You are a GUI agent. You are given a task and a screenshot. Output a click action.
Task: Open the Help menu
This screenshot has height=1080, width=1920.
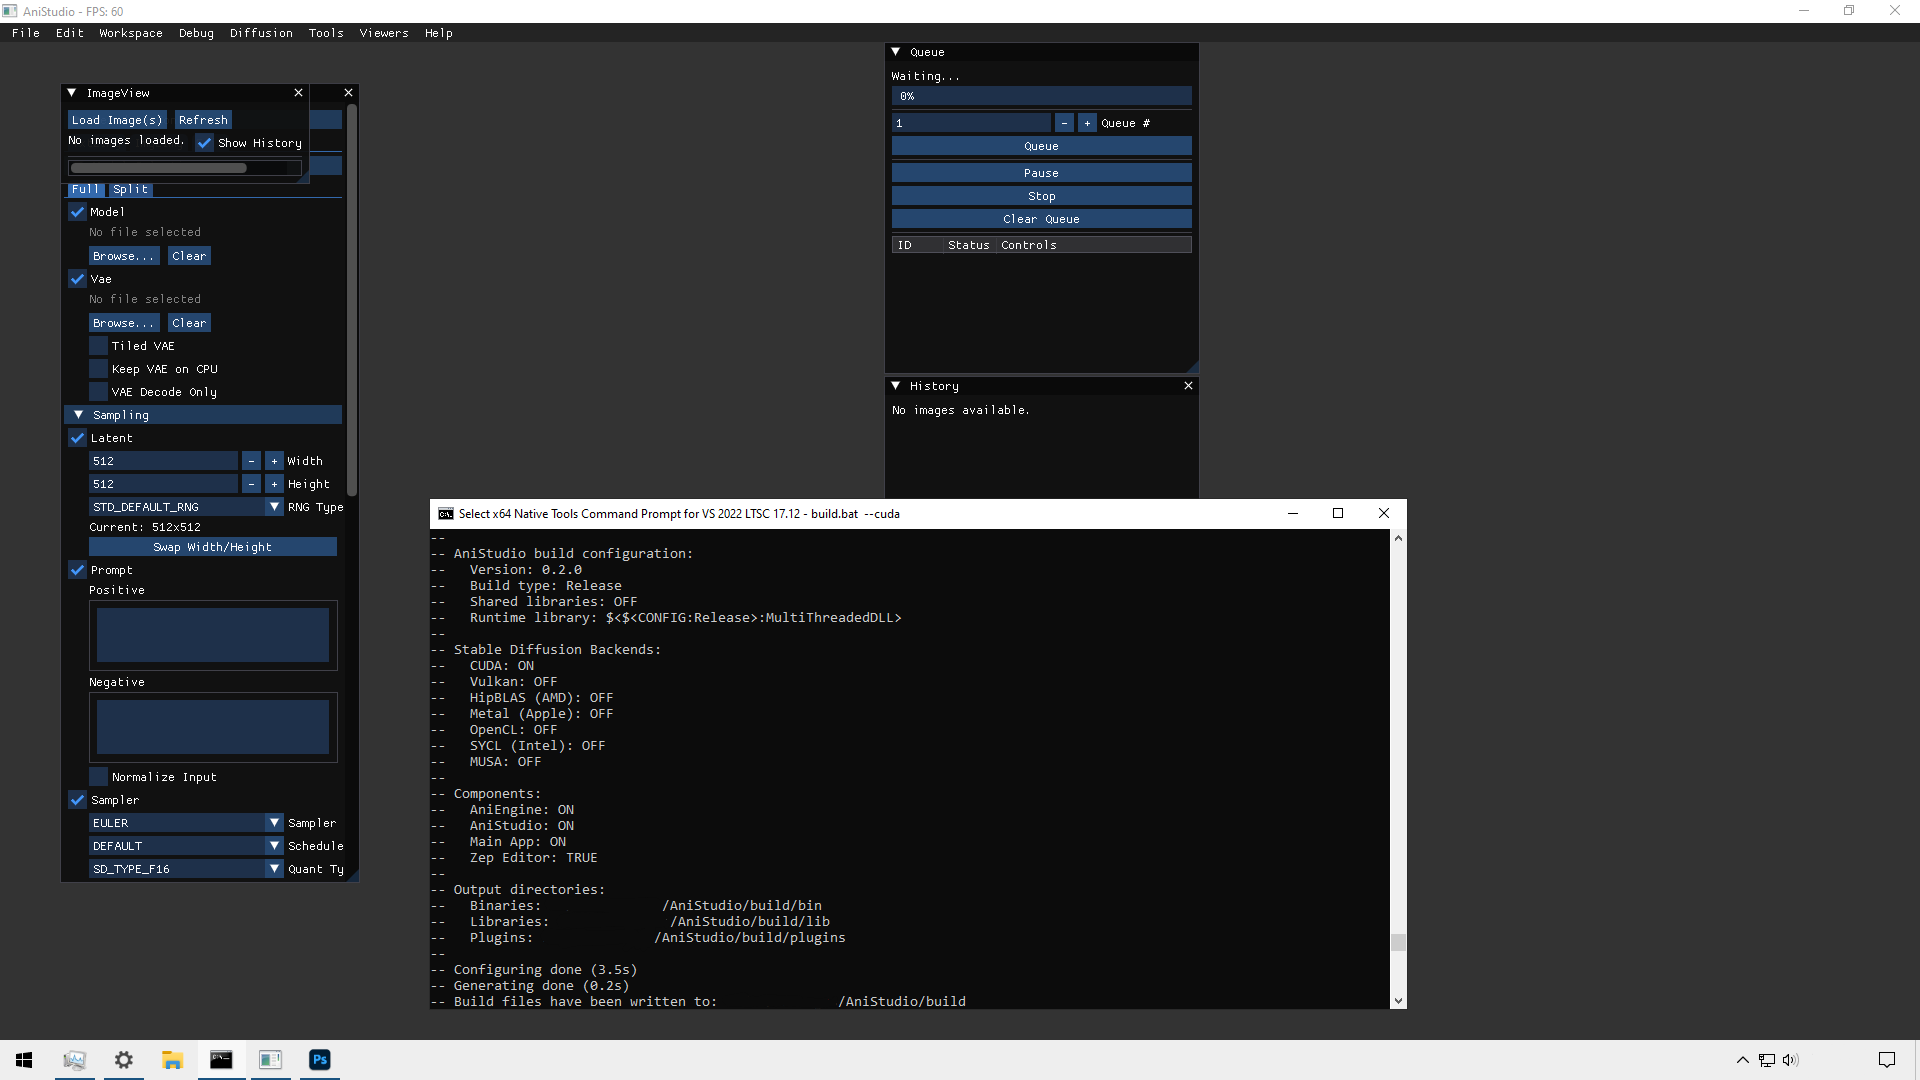[x=439, y=33]
